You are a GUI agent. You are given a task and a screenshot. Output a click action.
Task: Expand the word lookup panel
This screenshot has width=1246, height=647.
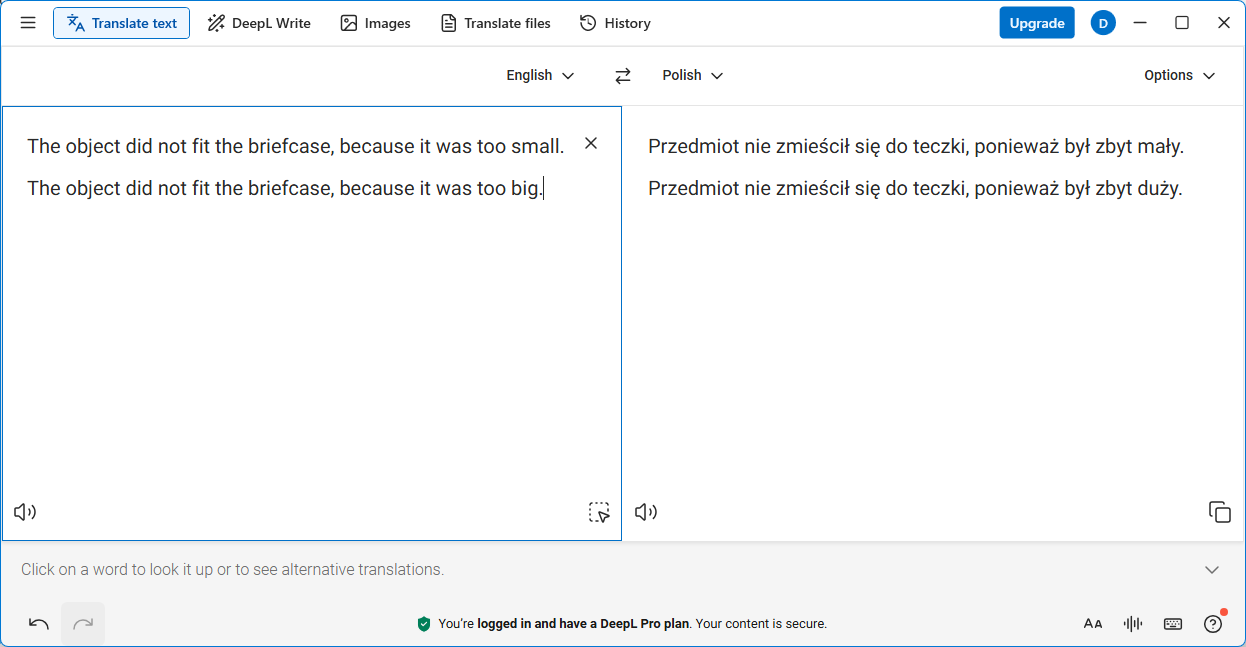tap(1212, 570)
